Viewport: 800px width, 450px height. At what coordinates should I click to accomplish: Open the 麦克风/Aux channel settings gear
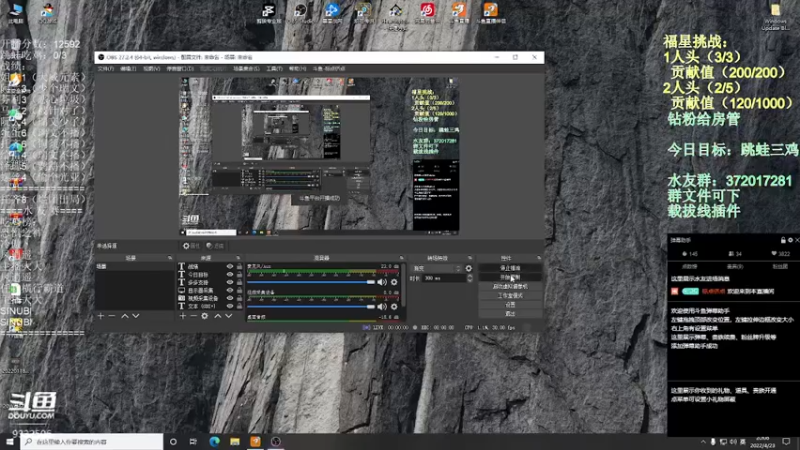[394, 282]
